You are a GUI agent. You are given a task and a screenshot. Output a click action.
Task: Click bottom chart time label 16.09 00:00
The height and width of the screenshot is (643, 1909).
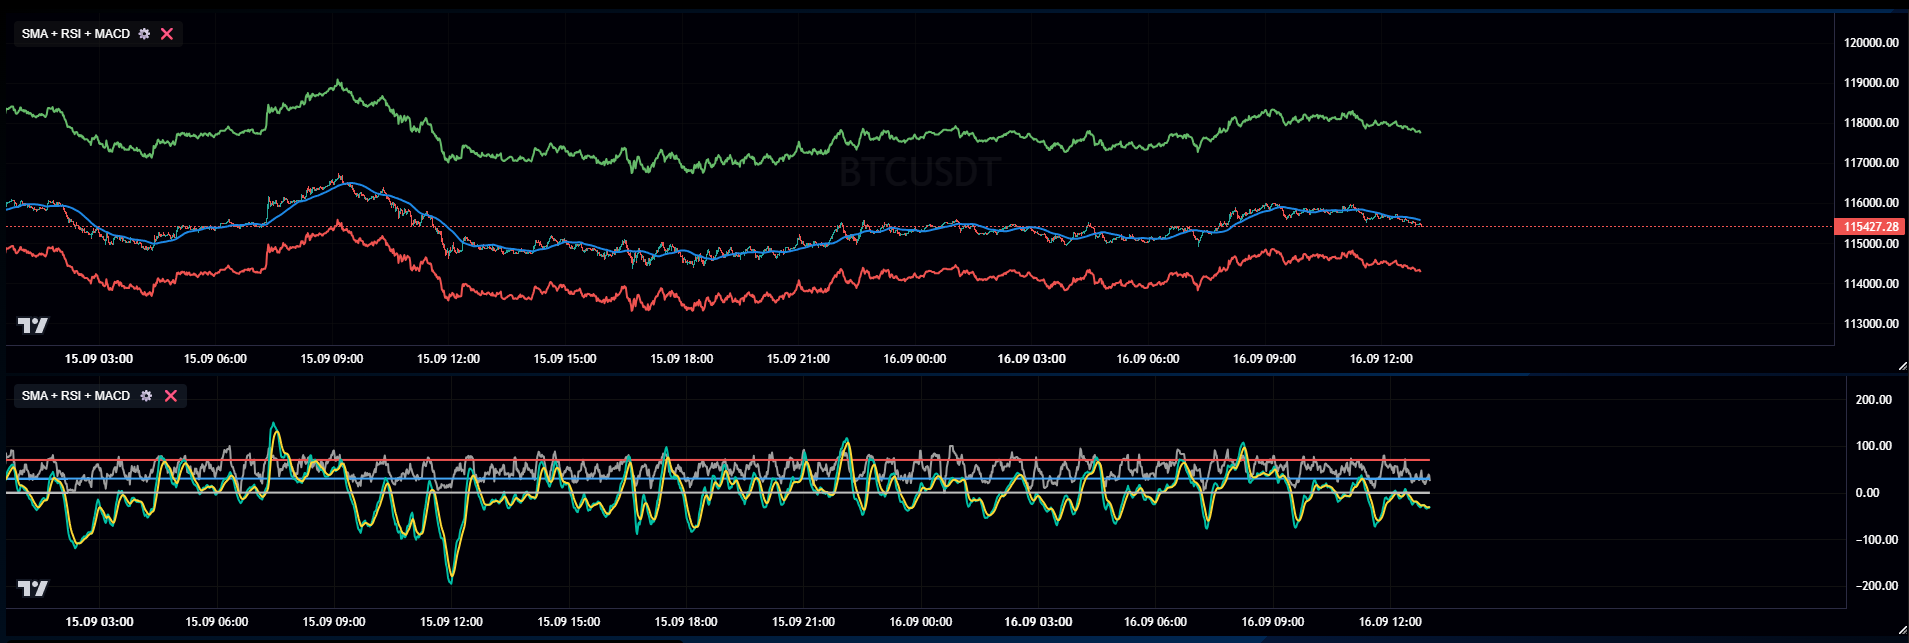pyautogui.click(x=921, y=622)
